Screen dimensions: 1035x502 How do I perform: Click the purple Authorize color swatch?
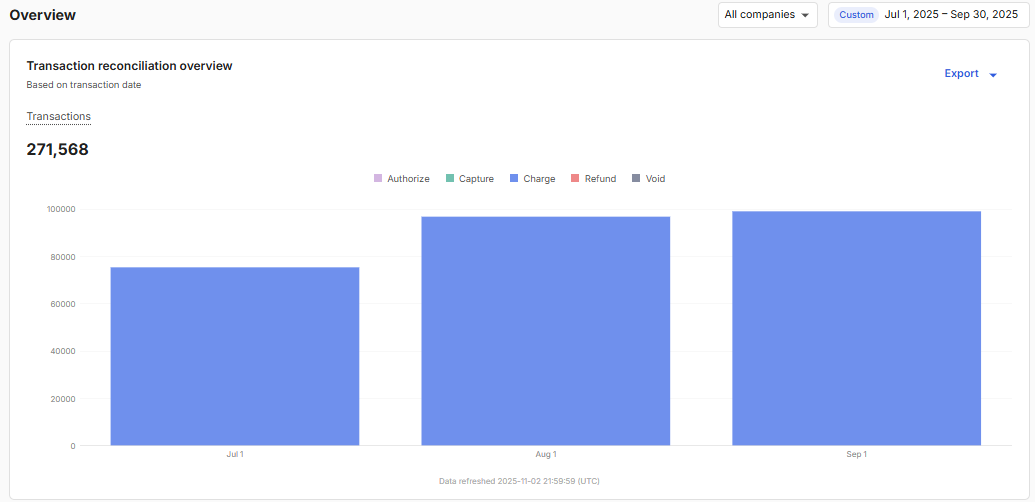378,178
